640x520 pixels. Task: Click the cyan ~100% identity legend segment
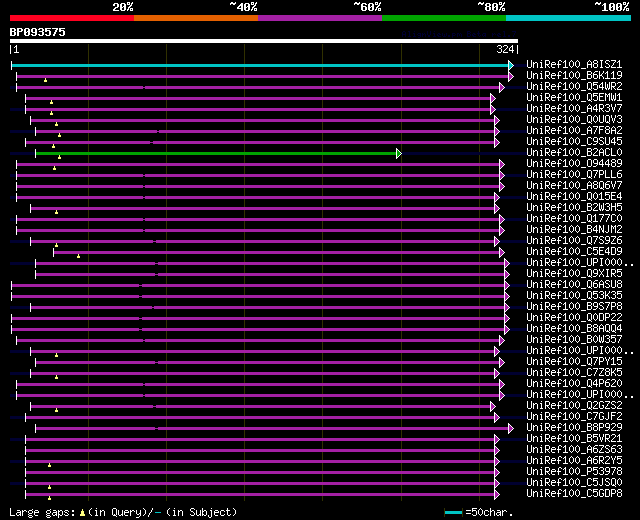click(x=569, y=18)
